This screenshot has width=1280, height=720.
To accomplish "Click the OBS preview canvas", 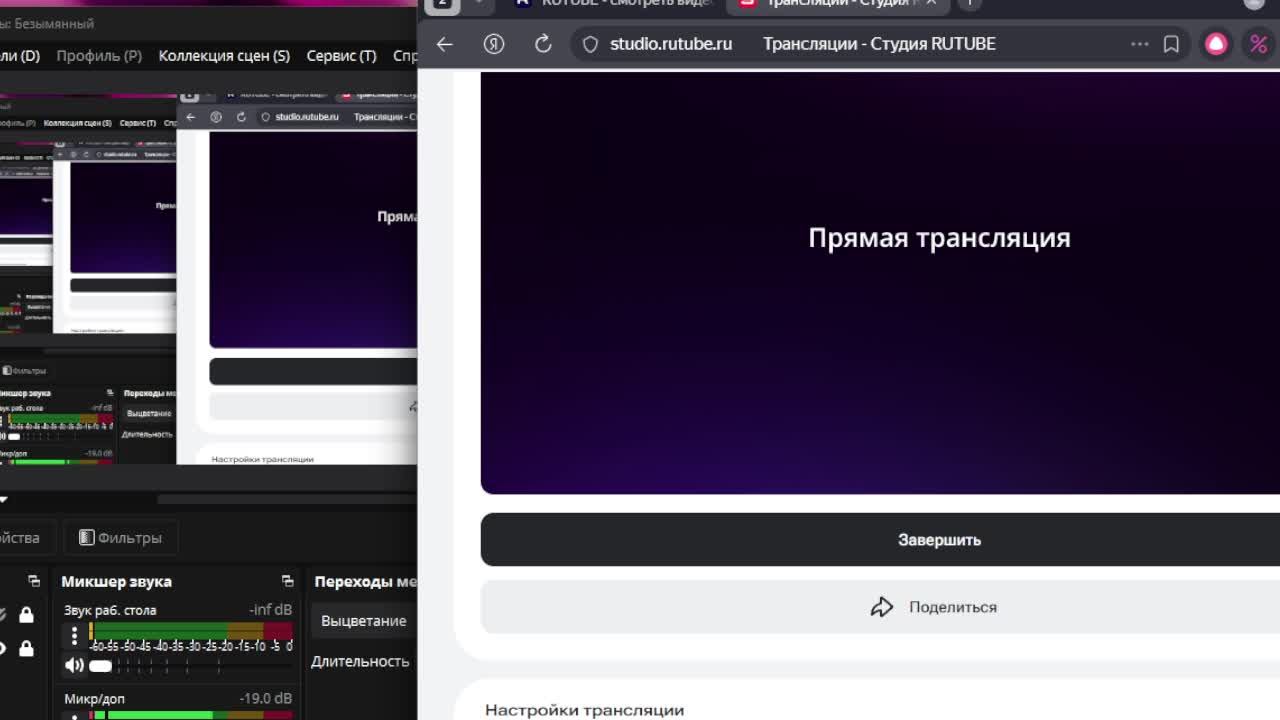I will click(208, 279).
